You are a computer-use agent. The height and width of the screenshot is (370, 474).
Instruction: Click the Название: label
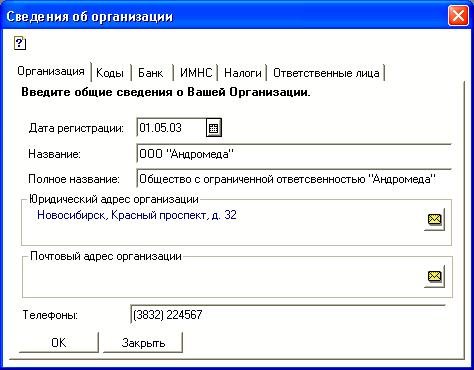(55, 154)
